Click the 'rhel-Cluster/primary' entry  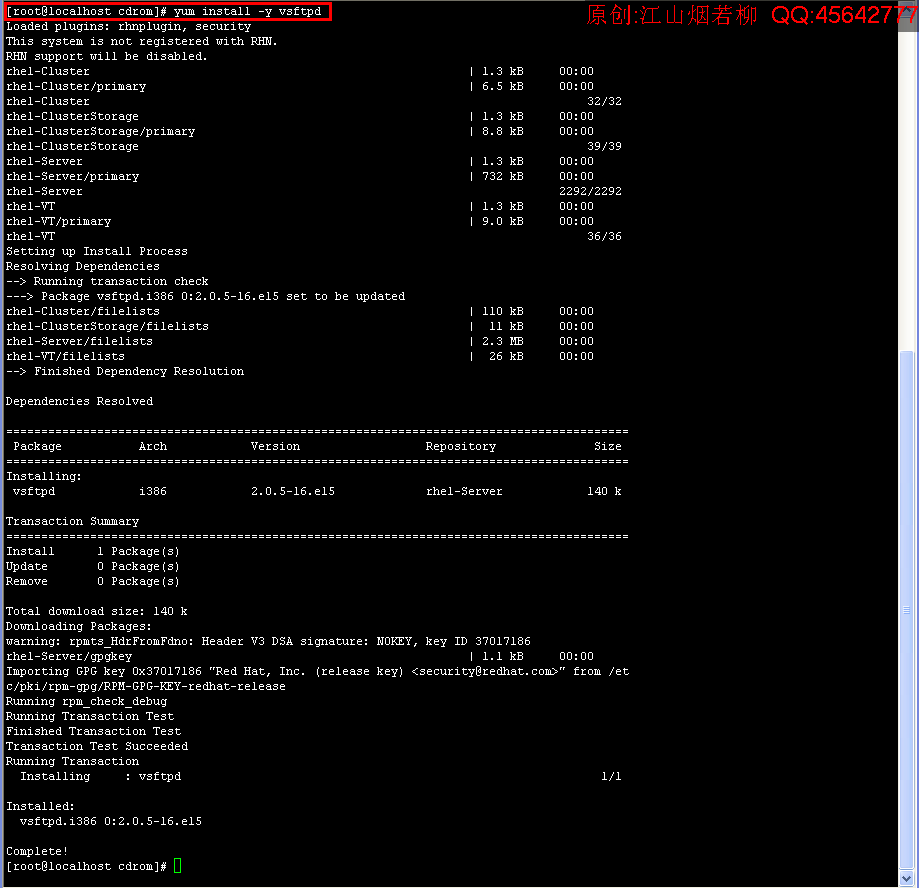click(76, 86)
